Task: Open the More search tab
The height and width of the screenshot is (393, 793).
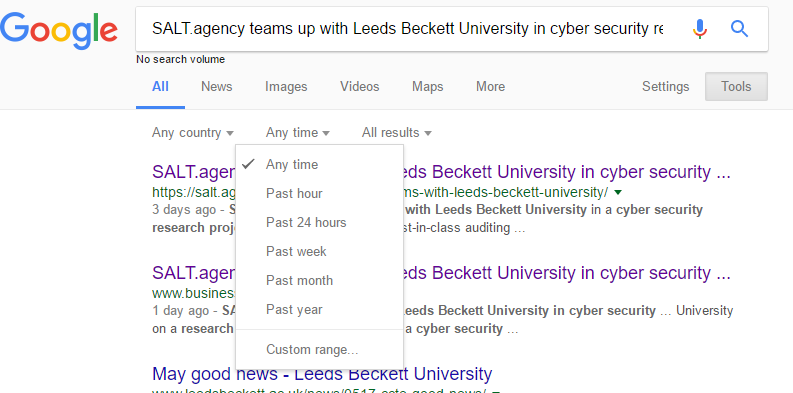Action: (490, 86)
